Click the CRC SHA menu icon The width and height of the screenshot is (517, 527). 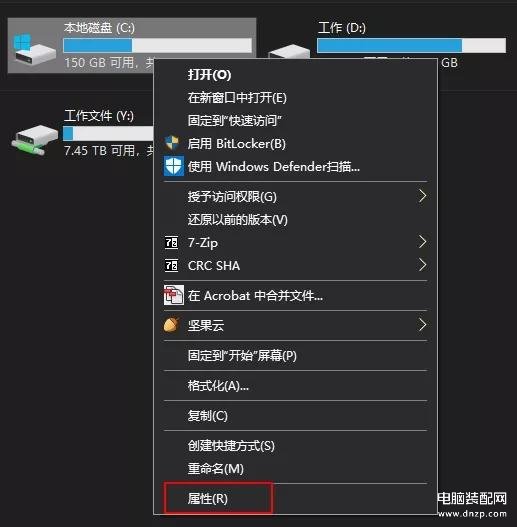click(x=171, y=266)
